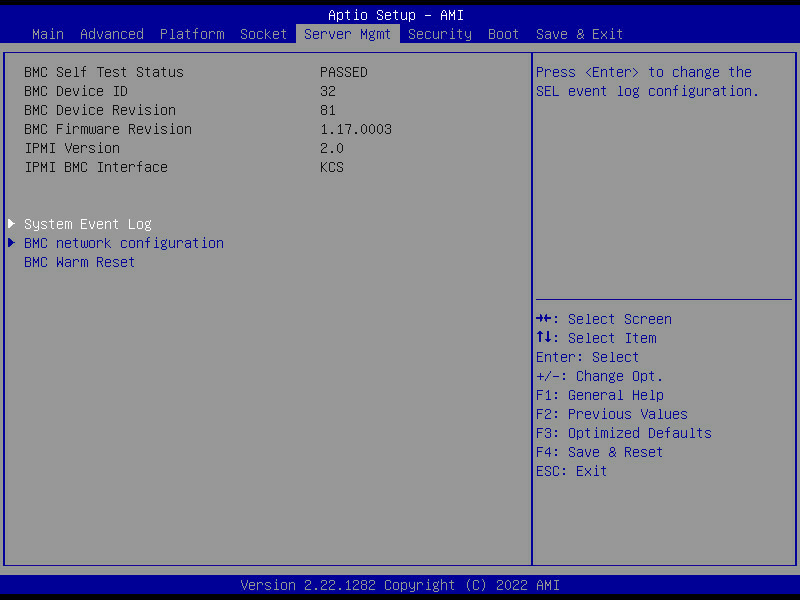Click the F3: Optimized Defaults hint
The height and width of the screenshot is (600, 800).
[623, 433]
